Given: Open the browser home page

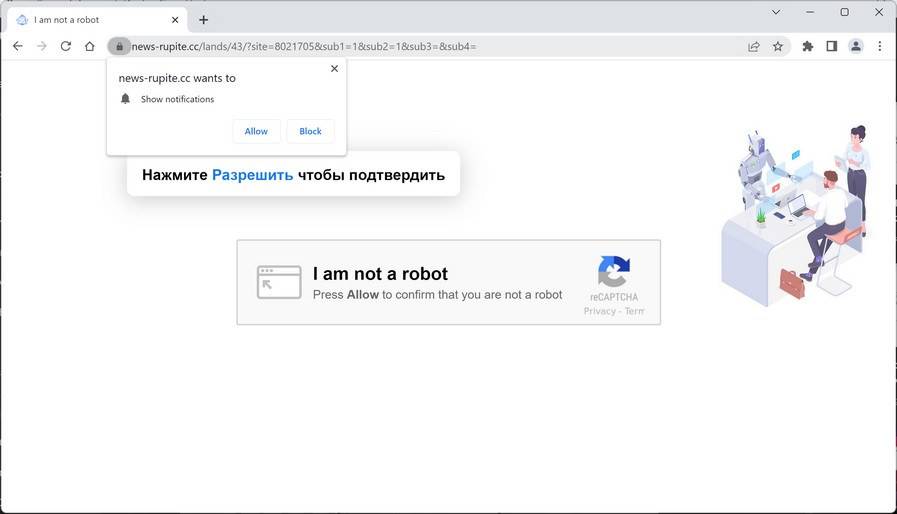Looking at the screenshot, I should (90, 46).
